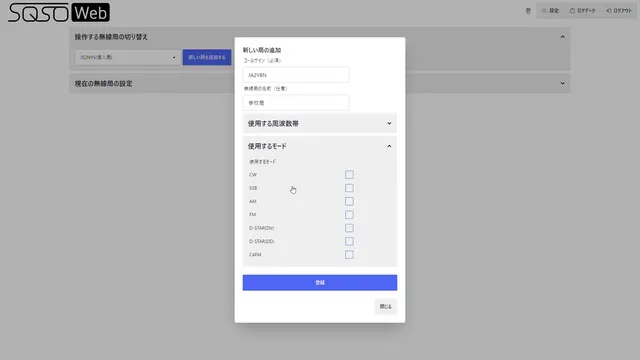Click the 新しい局の追加 dialog title

click(262, 50)
